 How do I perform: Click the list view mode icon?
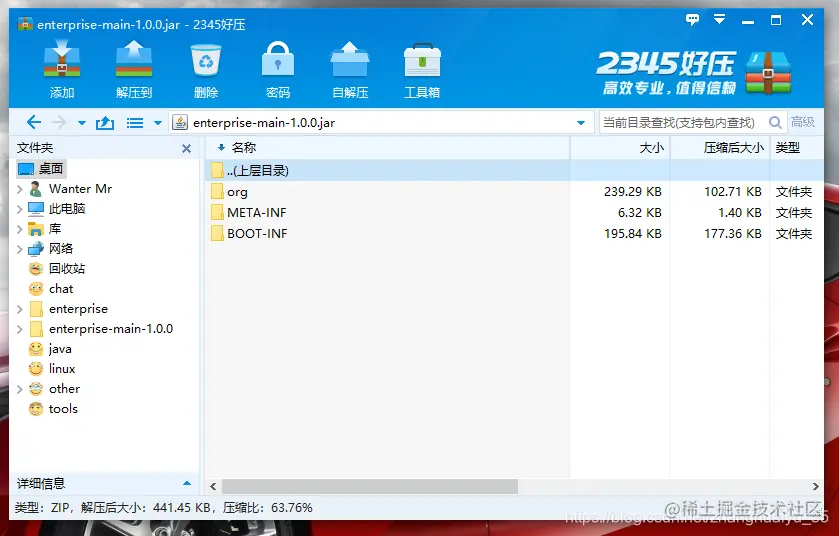pos(134,123)
